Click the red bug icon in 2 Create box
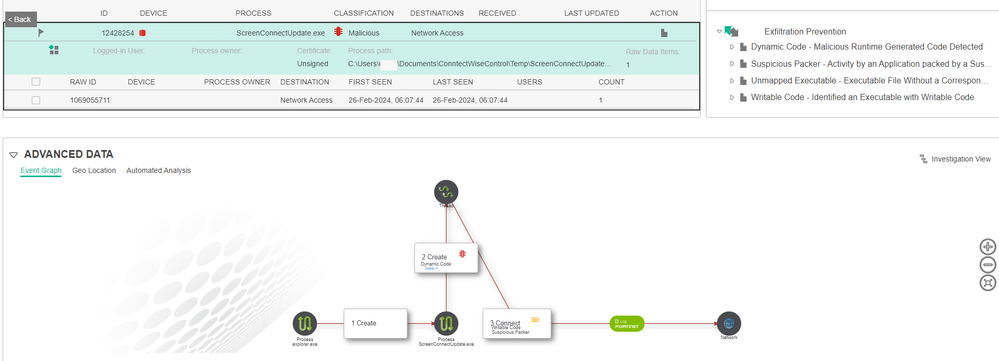 click(x=463, y=255)
